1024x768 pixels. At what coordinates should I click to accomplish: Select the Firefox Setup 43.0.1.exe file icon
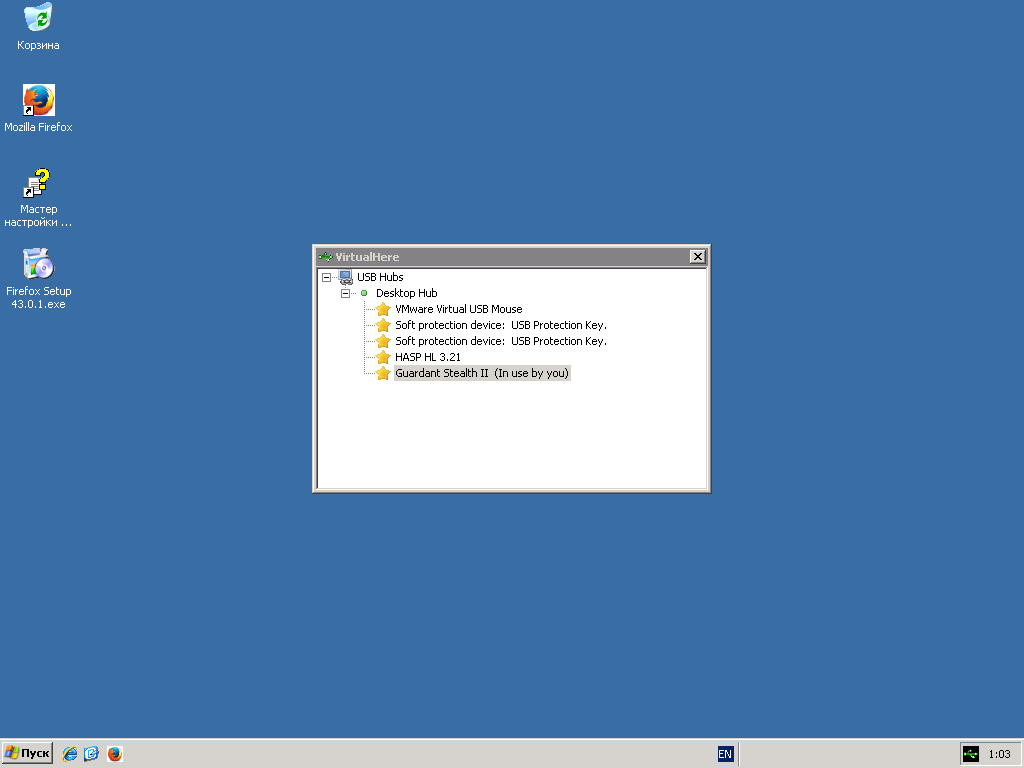click(x=38, y=265)
